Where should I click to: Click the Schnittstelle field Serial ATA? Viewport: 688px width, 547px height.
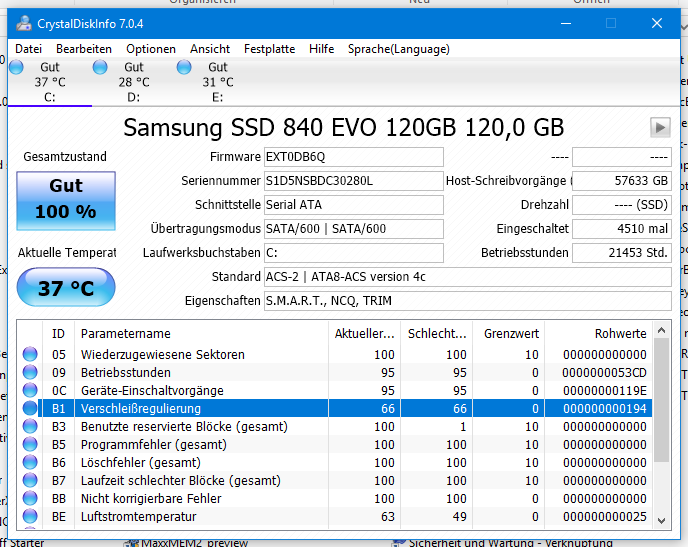click(354, 205)
